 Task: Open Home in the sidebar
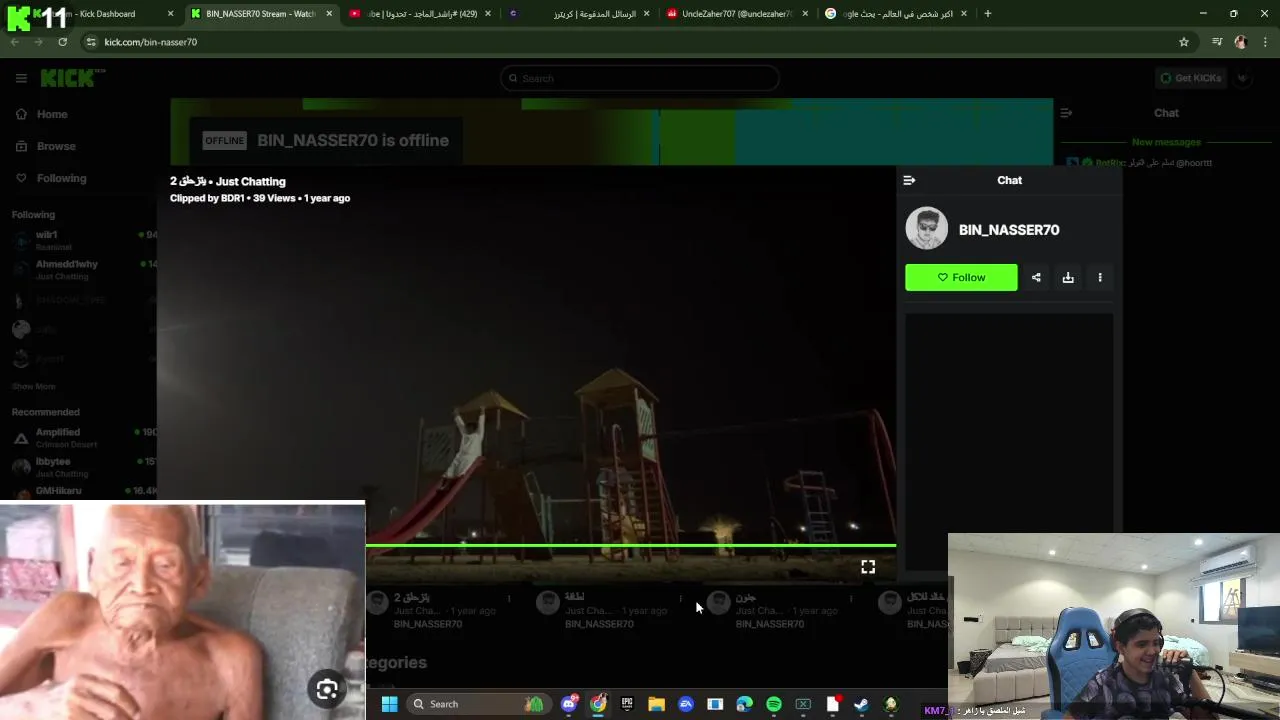tap(42, 114)
